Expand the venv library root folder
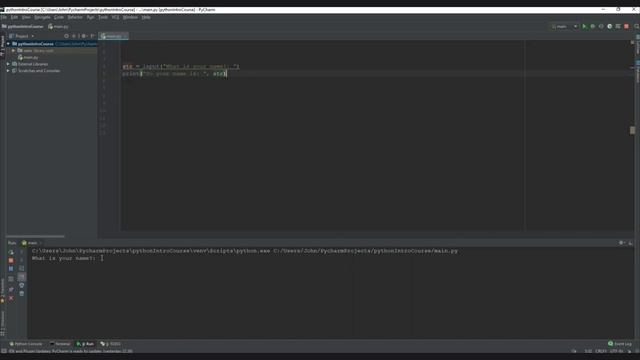640x360 pixels. click(13, 51)
